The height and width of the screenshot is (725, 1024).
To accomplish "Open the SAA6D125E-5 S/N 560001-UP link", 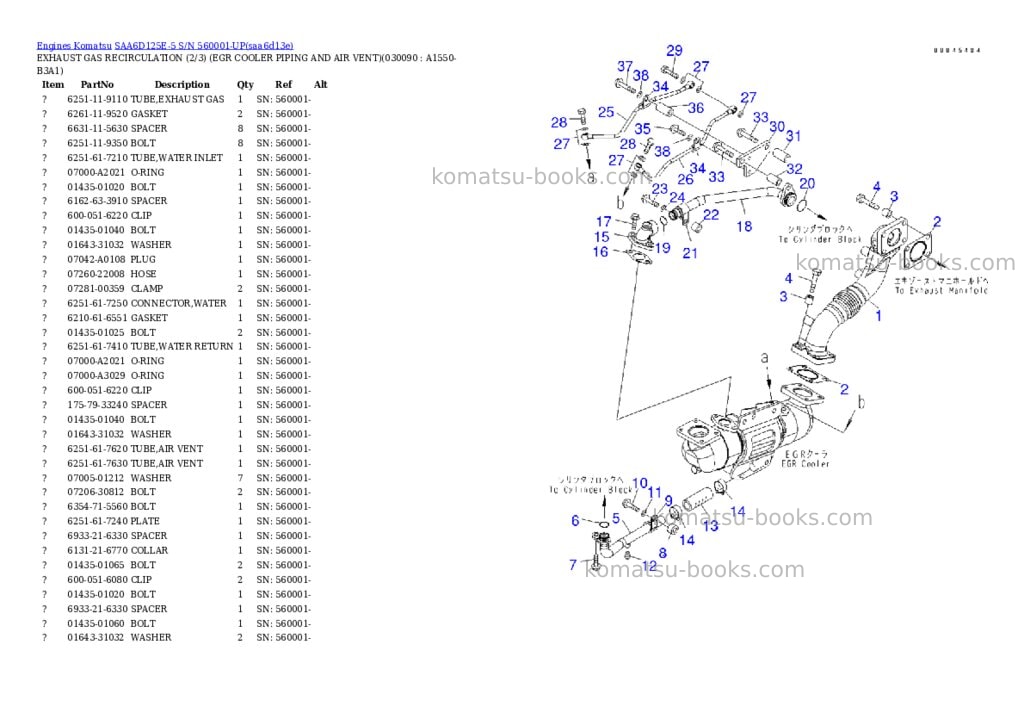I will click(x=204, y=46).
